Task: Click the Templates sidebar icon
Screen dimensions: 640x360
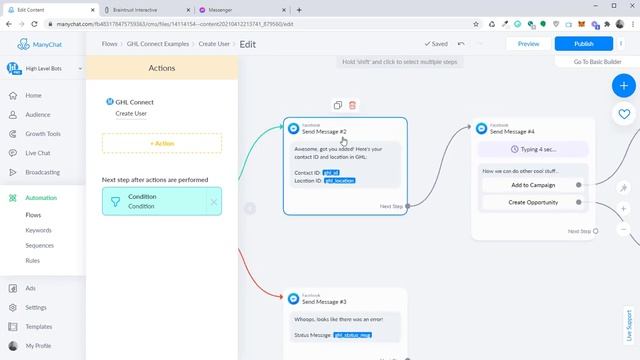Action: click(x=13, y=327)
